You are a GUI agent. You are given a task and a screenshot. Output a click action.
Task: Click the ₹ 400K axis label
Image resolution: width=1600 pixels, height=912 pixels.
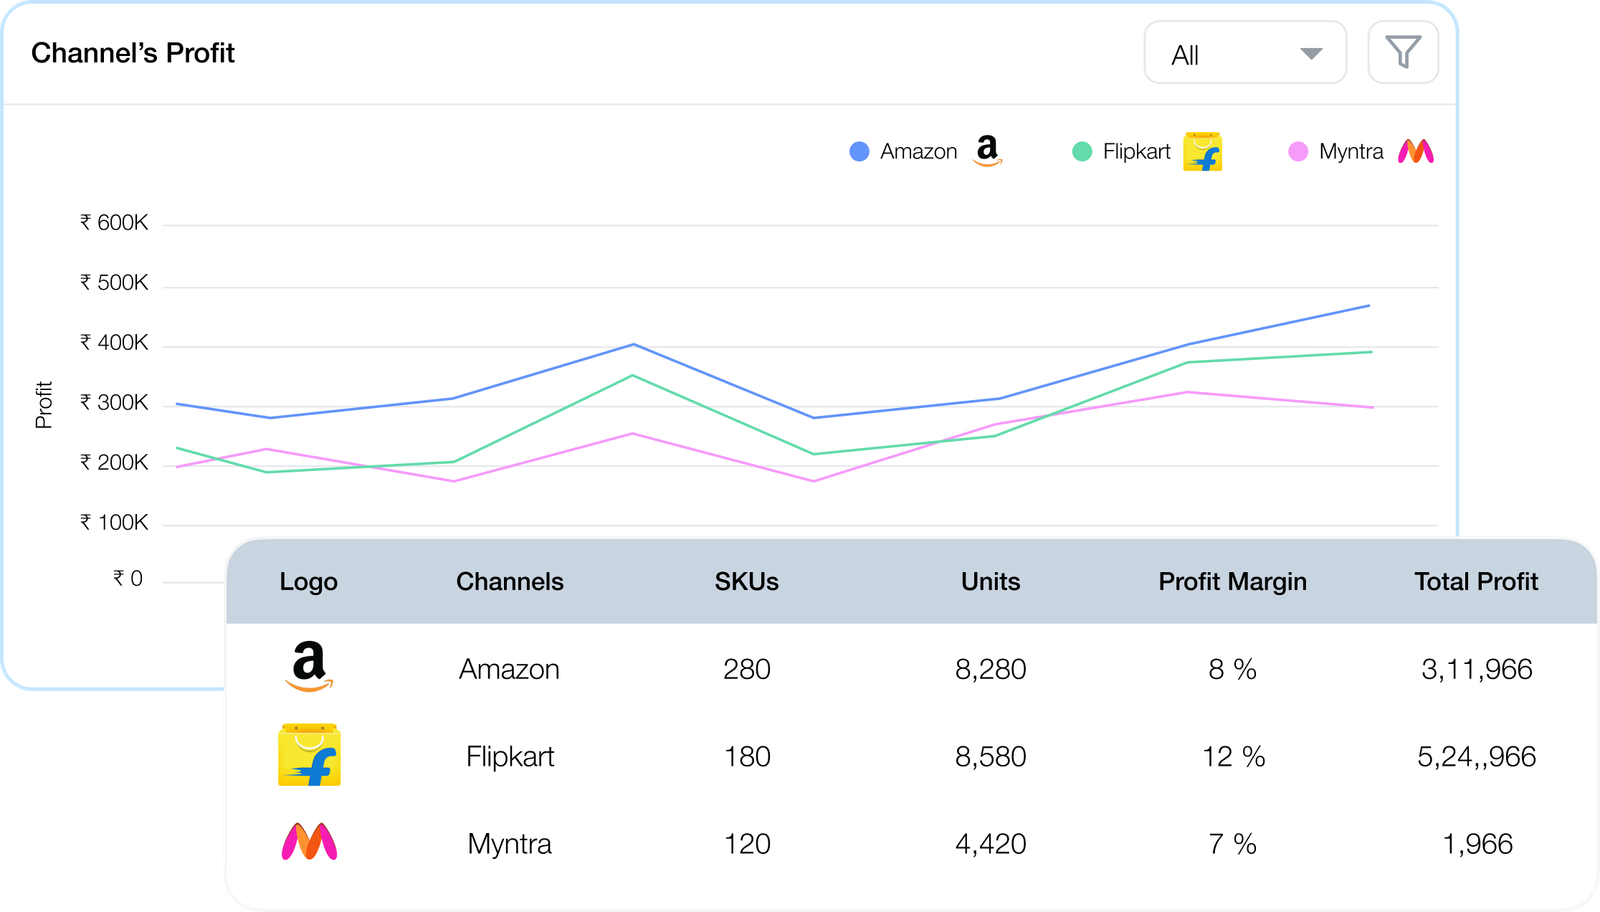tap(114, 342)
